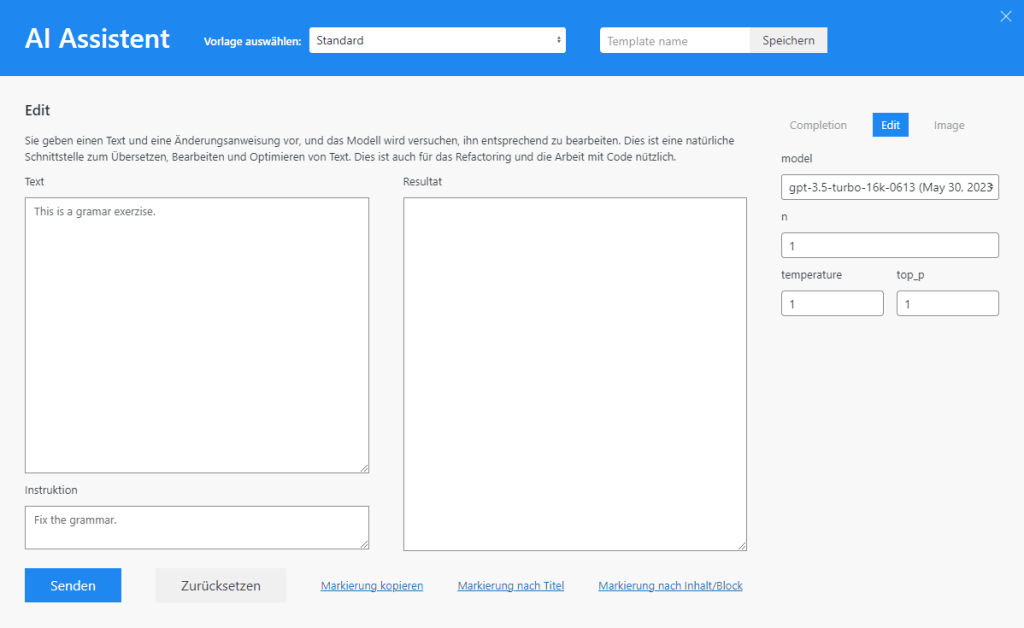Click the 'temperature' label
Image resolution: width=1024 pixels, height=628 pixels.
coord(811,275)
